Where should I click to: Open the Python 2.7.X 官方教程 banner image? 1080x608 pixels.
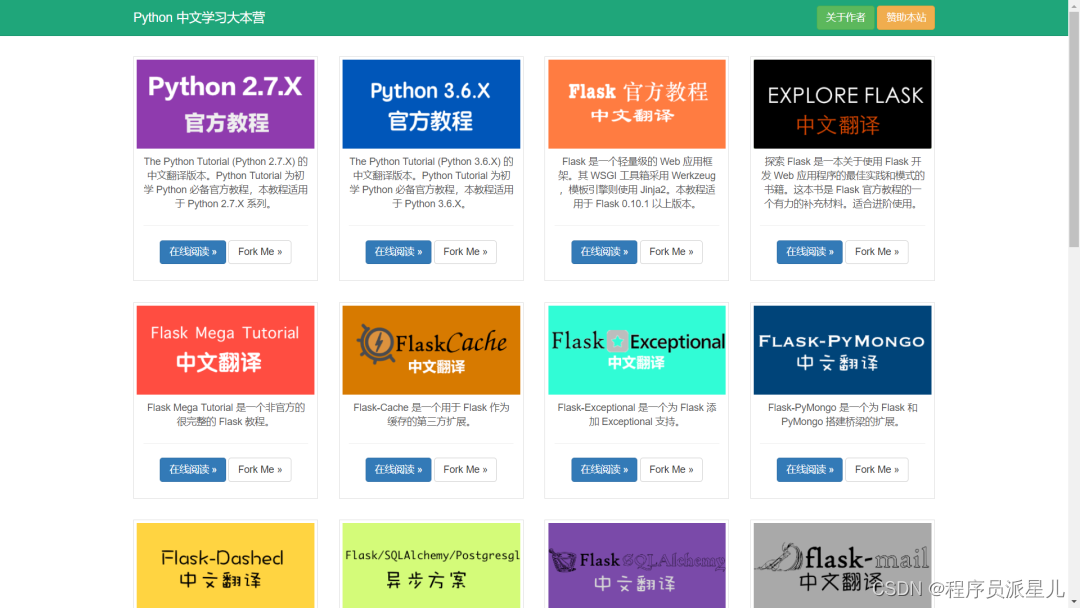pyautogui.click(x=225, y=104)
